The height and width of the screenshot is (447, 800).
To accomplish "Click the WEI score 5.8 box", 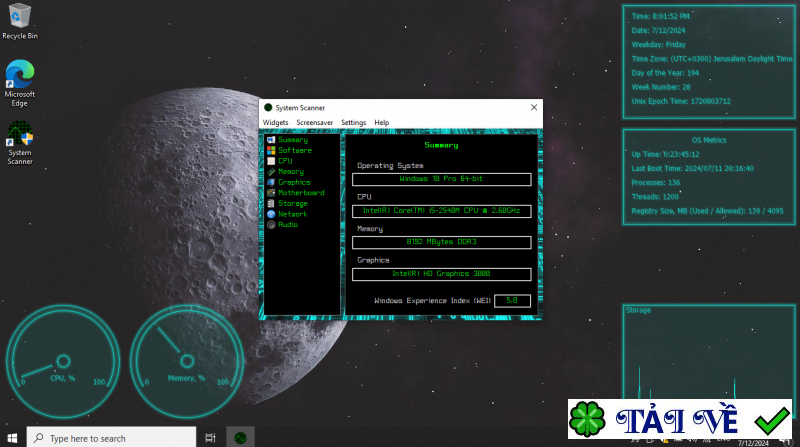I will [x=512, y=301].
